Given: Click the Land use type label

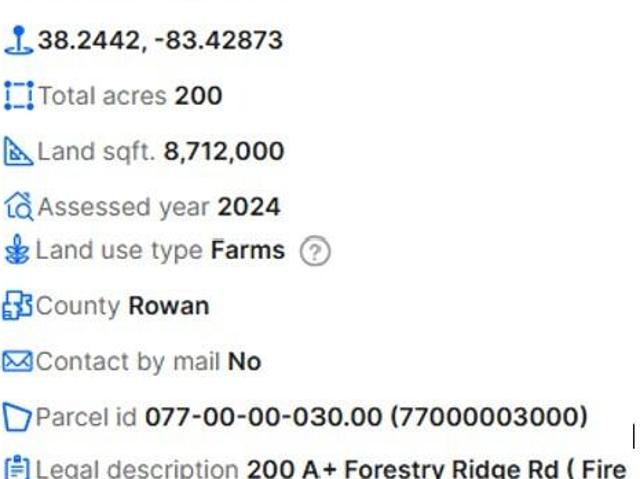Looking at the screenshot, I should pyautogui.click(x=119, y=250).
